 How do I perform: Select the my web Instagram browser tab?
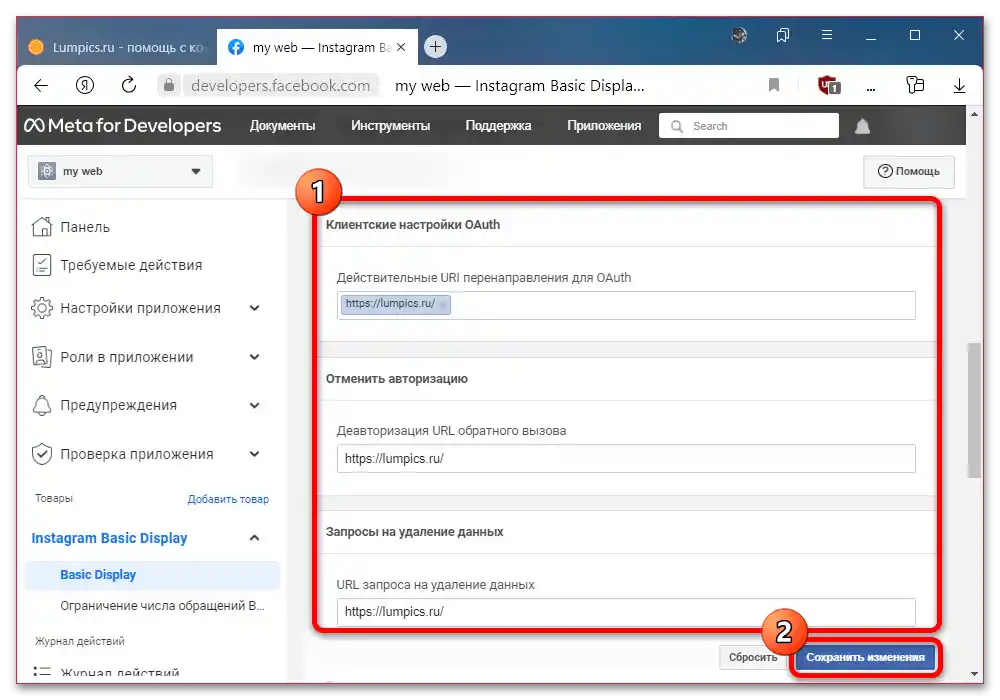[317, 47]
